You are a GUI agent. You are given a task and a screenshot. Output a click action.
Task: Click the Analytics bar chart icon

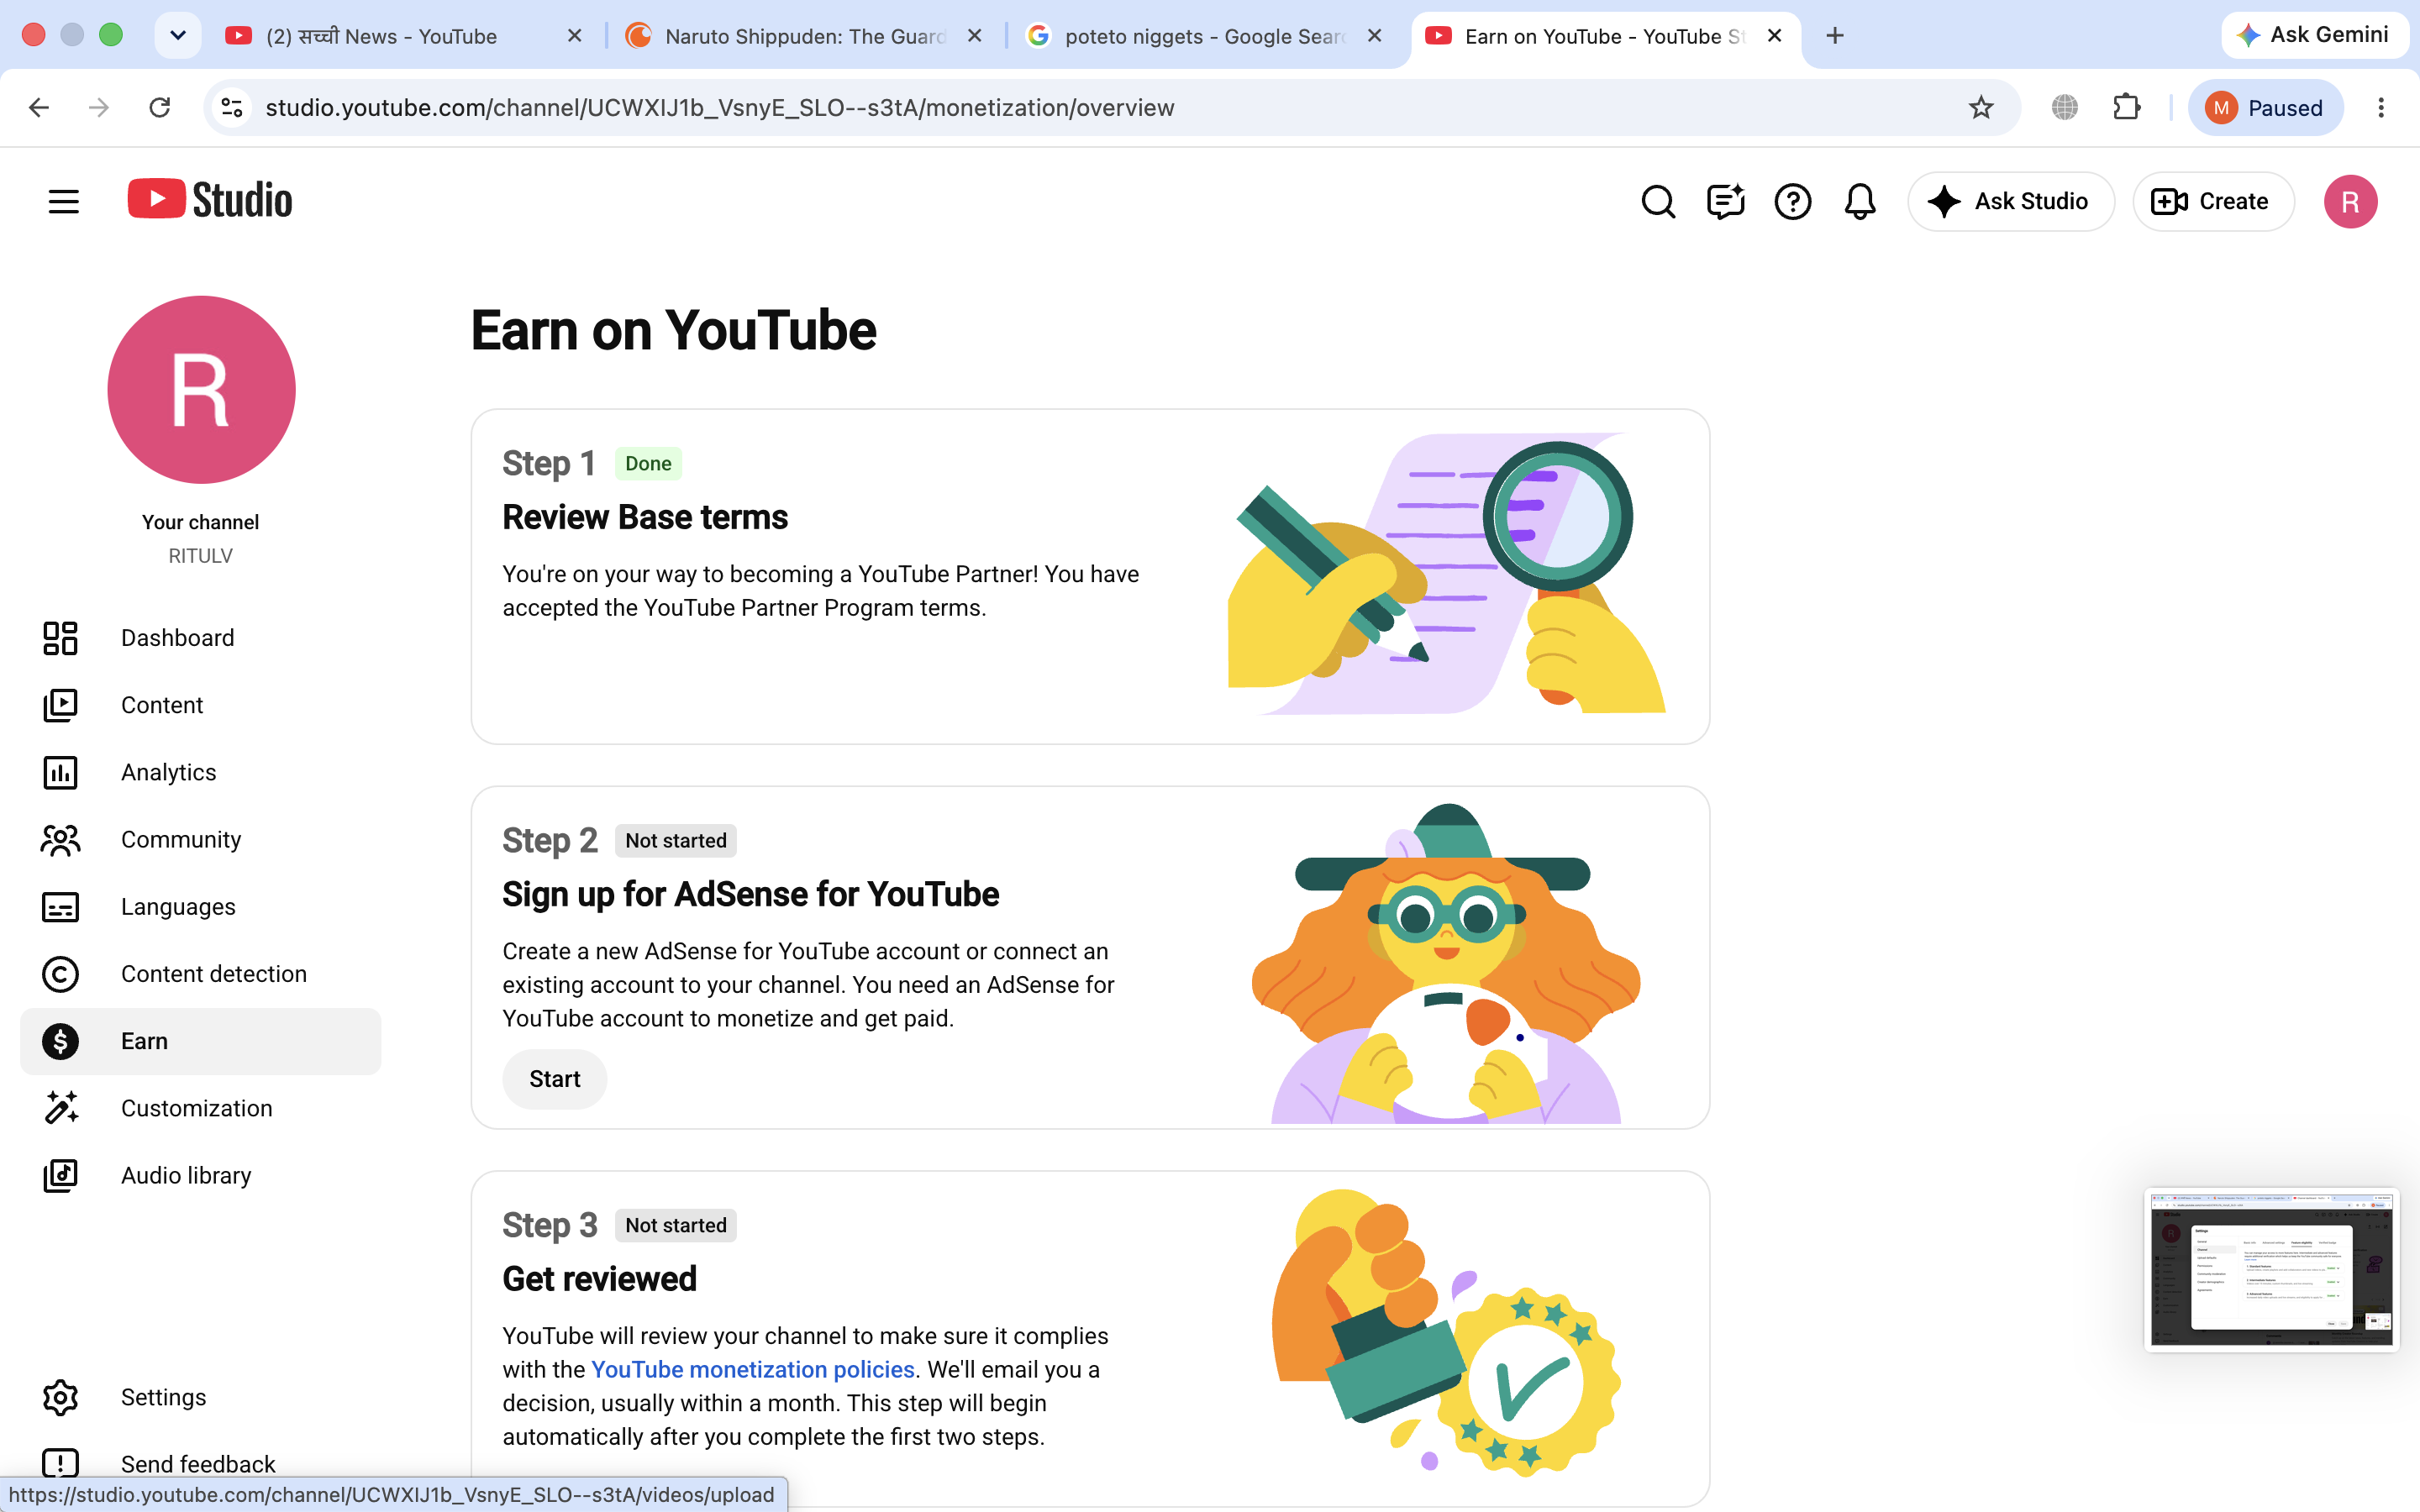pyautogui.click(x=60, y=772)
